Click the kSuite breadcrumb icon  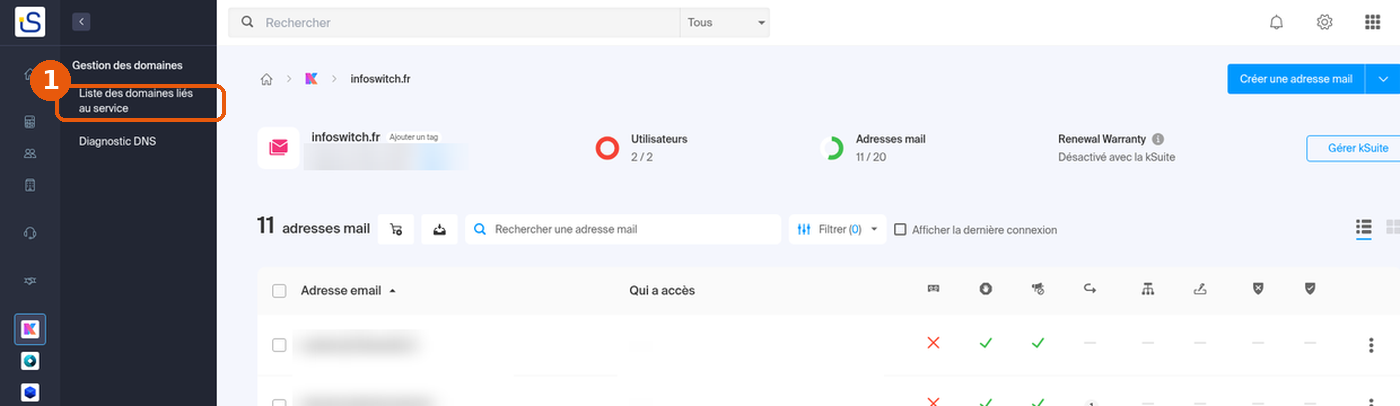[311, 79]
